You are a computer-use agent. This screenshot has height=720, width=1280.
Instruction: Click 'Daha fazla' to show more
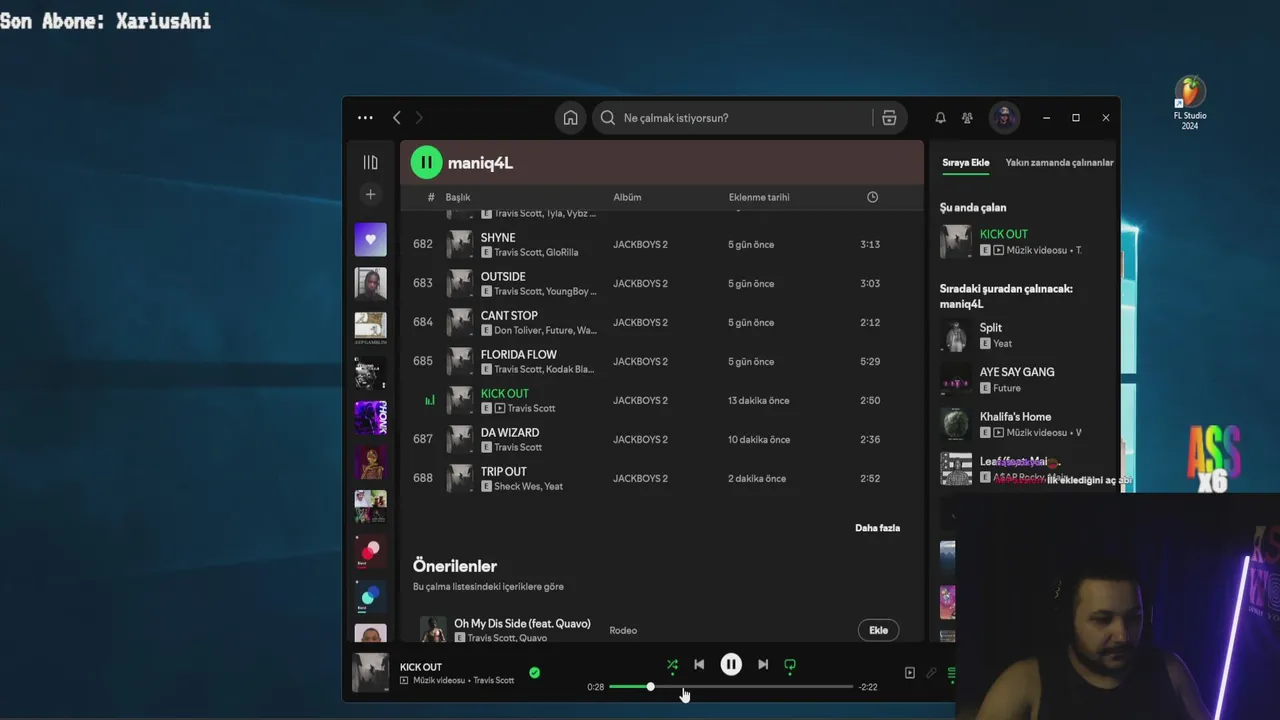tap(877, 528)
